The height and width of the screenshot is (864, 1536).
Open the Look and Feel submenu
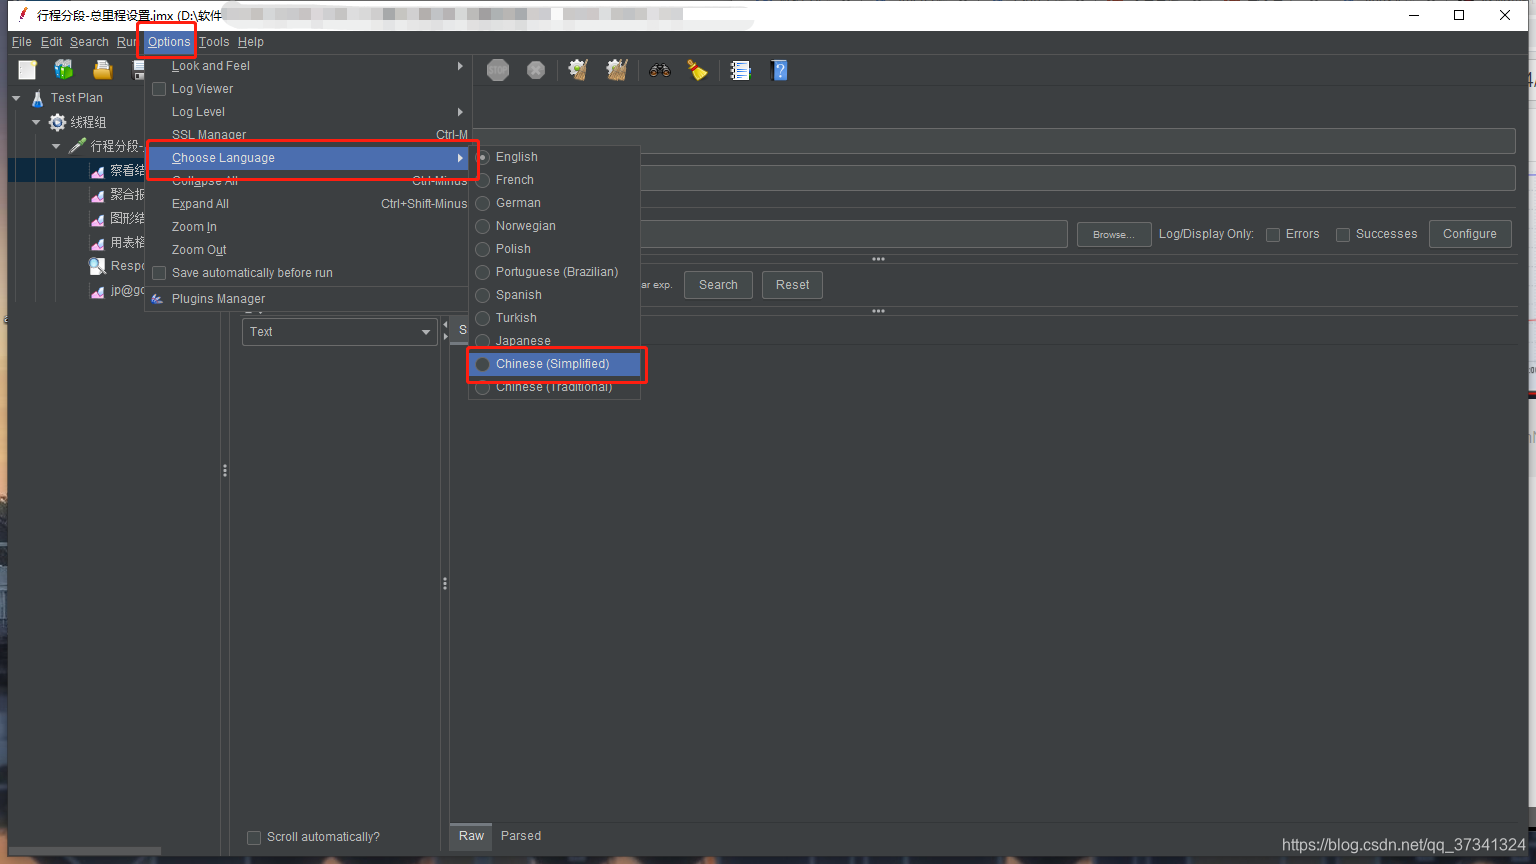(308, 66)
